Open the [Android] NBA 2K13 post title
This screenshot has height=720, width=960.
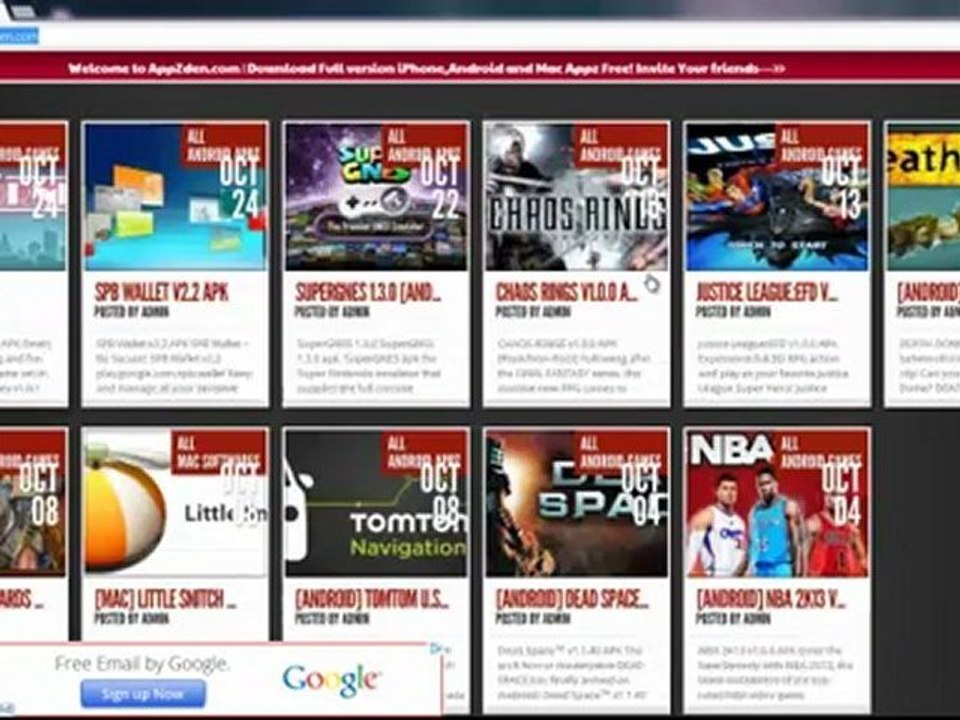(x=771, y=599)
